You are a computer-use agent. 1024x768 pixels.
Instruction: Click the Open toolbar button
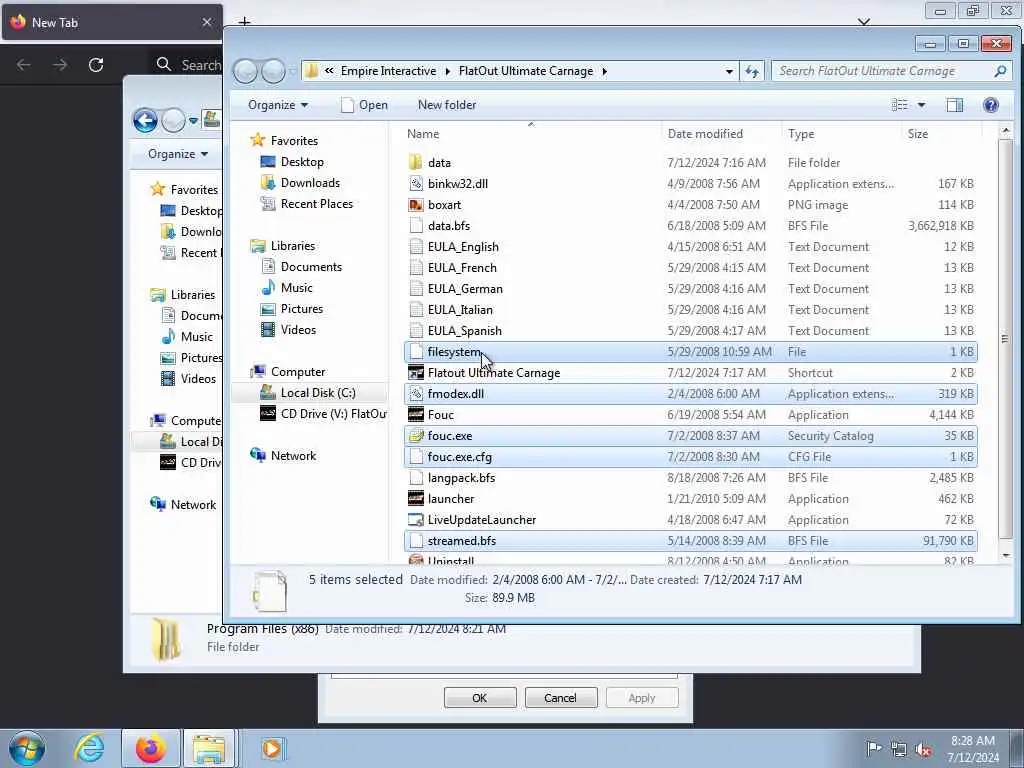tap(364, 105)
